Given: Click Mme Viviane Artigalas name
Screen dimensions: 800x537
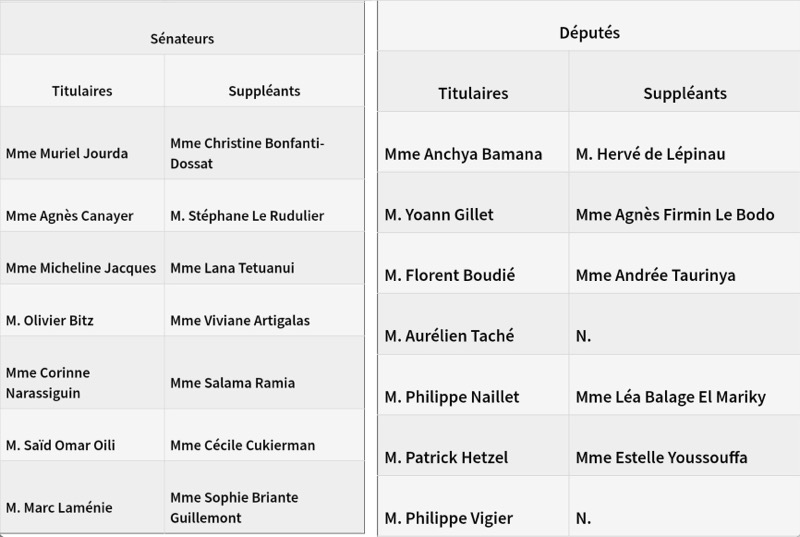Looking at the screenshot, I should tap(240, 321).
